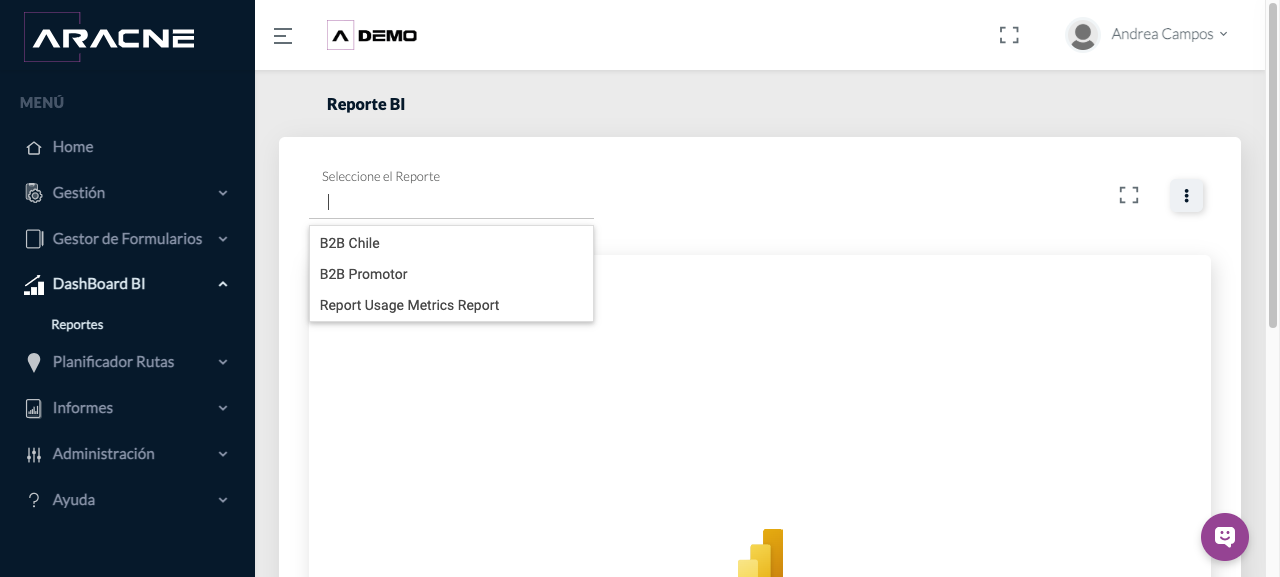Expand the report panel to fullscreen
The height and width of the screenshot is (577, 1280).
(1129, 195)
